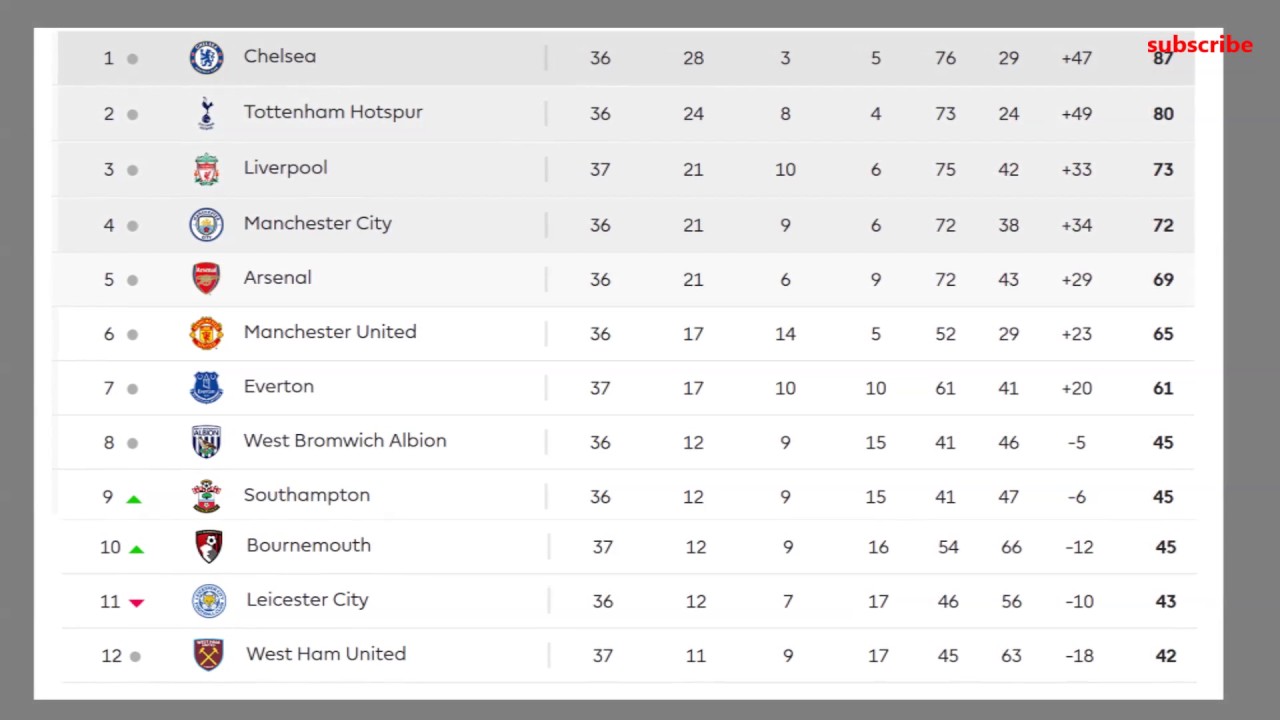
Task: Click the Manchester City crest
Action: (x=207, y=224)
